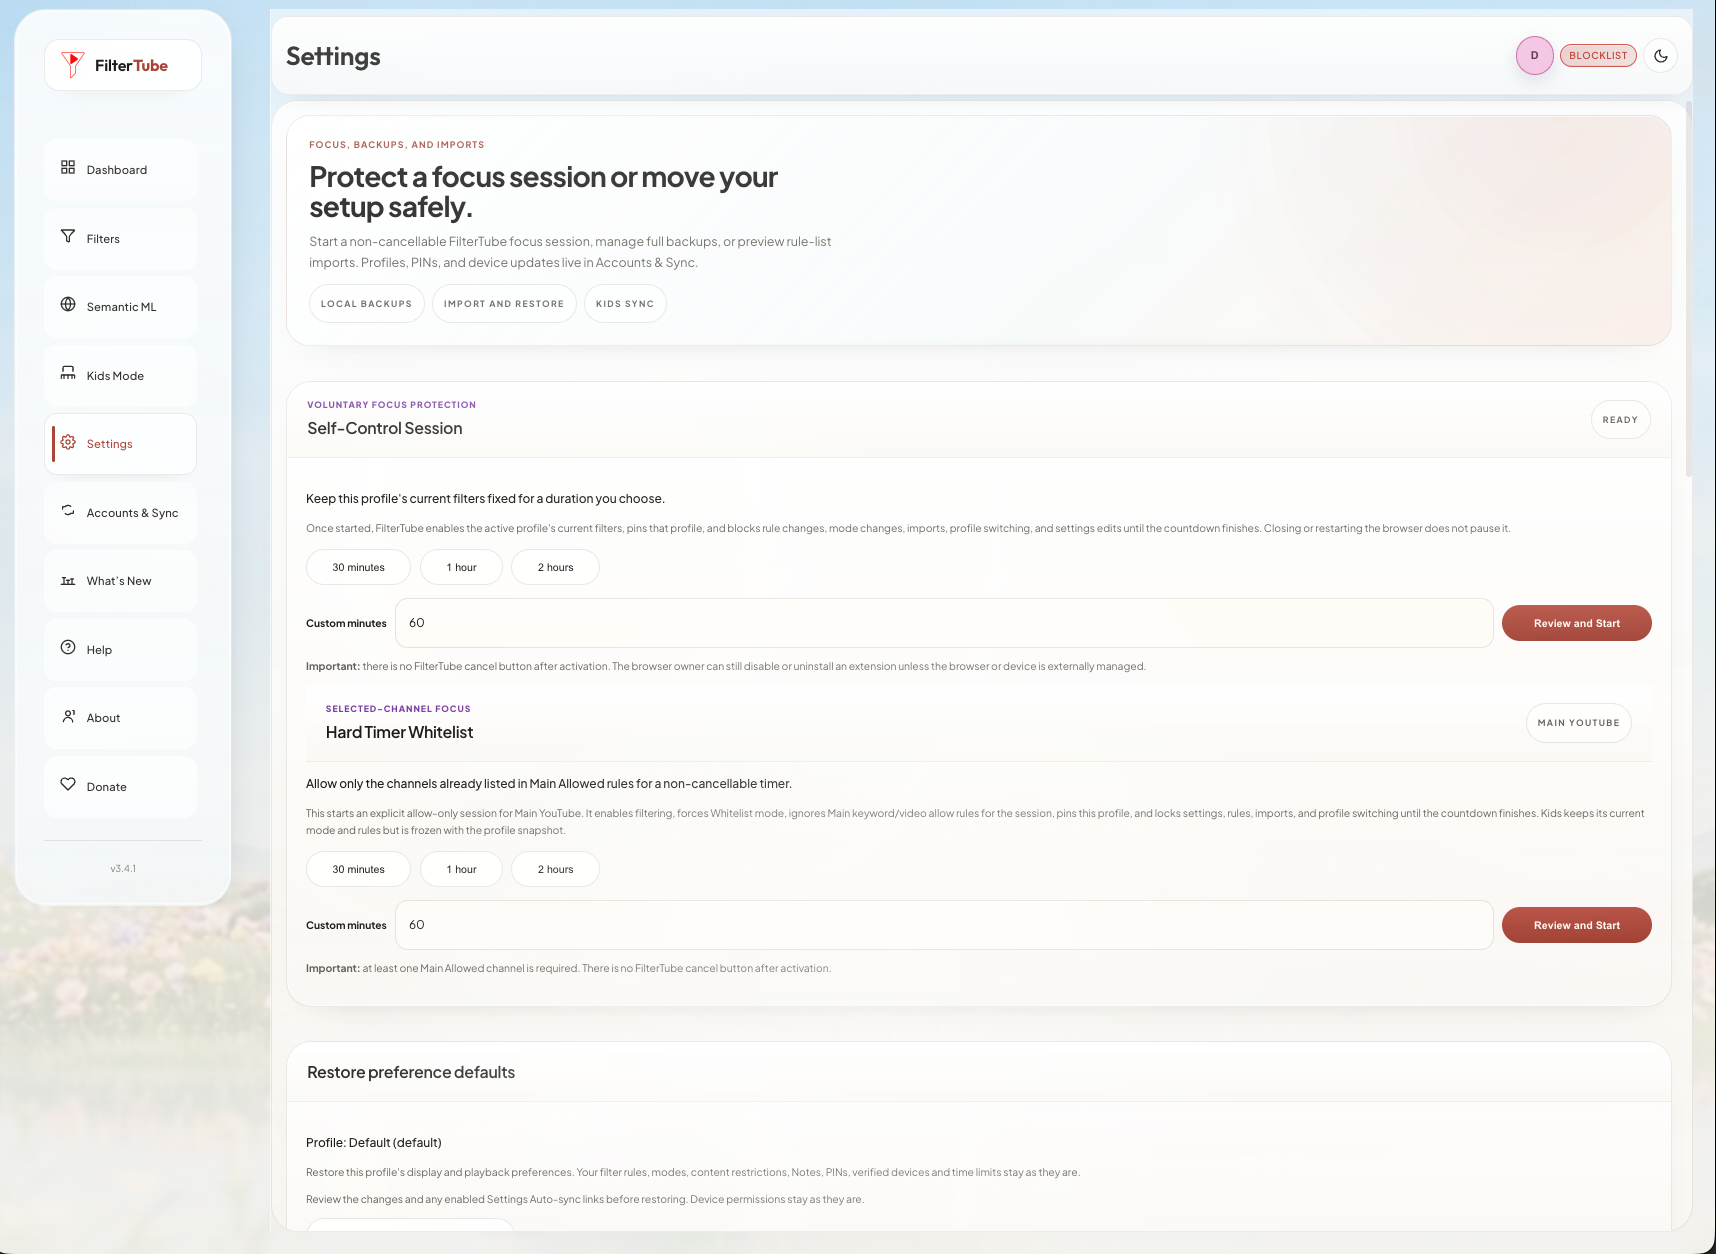
Task: Click the MAIN YOUTUBE badge
Action: click(1578, 723)
